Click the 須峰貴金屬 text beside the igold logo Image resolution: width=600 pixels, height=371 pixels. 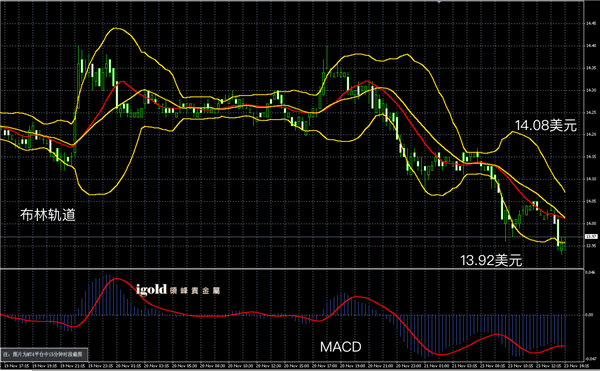tap(195, 291)
